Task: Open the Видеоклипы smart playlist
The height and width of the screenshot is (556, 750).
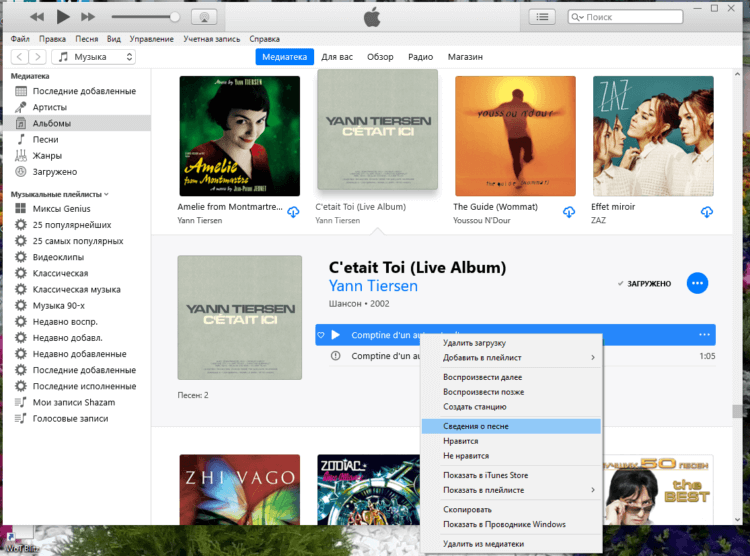Action: point(77,257)
